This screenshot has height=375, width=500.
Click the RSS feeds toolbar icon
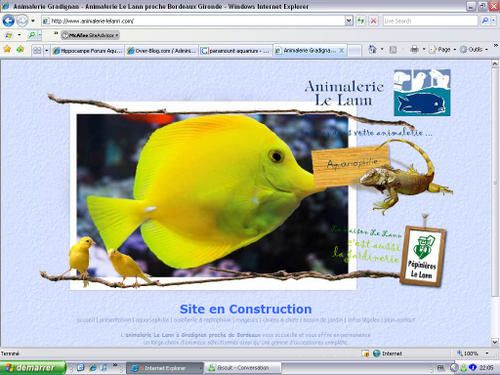[x=393, y=50]
